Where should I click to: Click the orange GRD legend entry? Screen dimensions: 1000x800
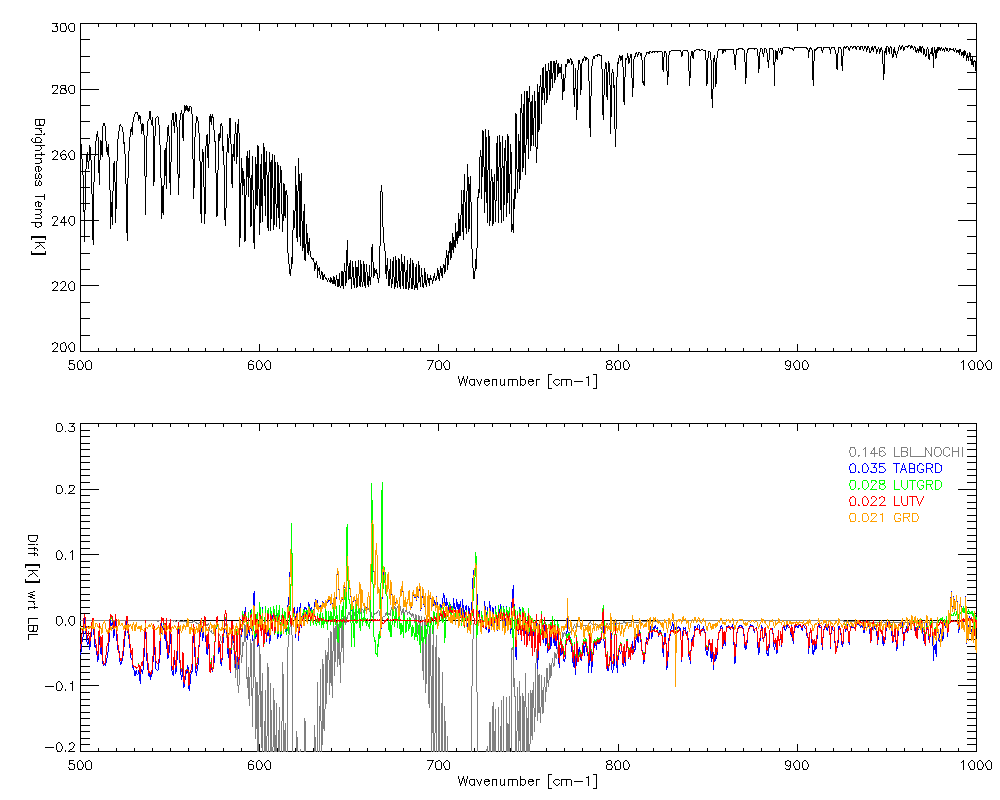pyautogui.click(x=884, y=518)
